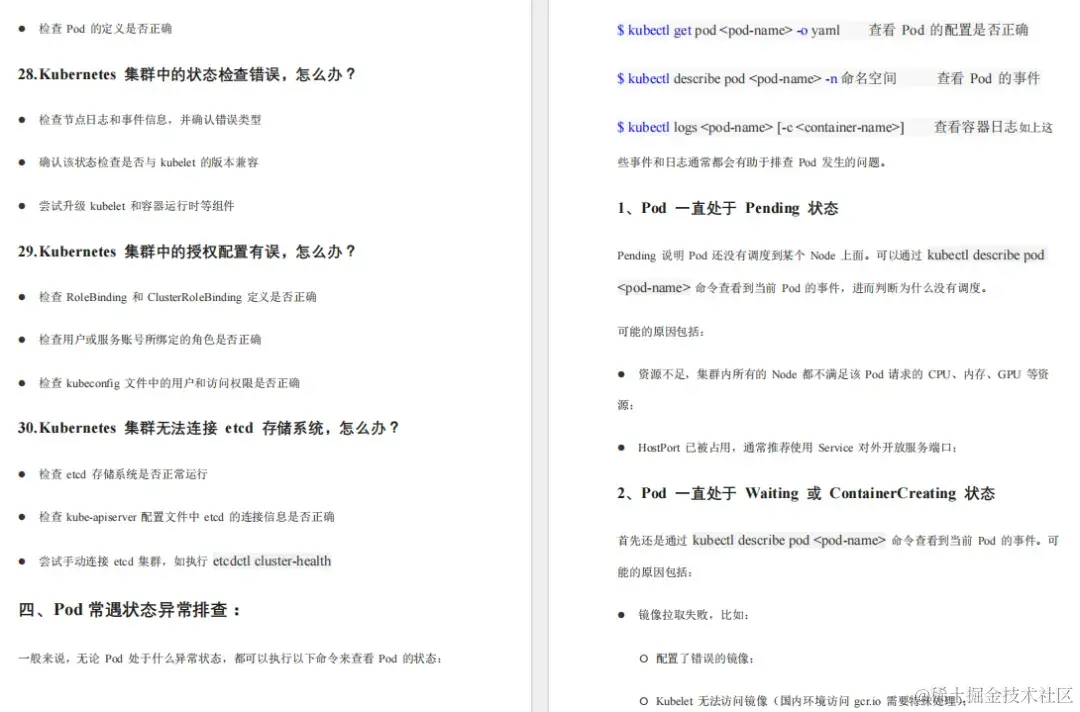Click the bullet next to '检查节点日志和事件信息'
The height and width of the screenshot is (712, 1080).
click(20, 119)
